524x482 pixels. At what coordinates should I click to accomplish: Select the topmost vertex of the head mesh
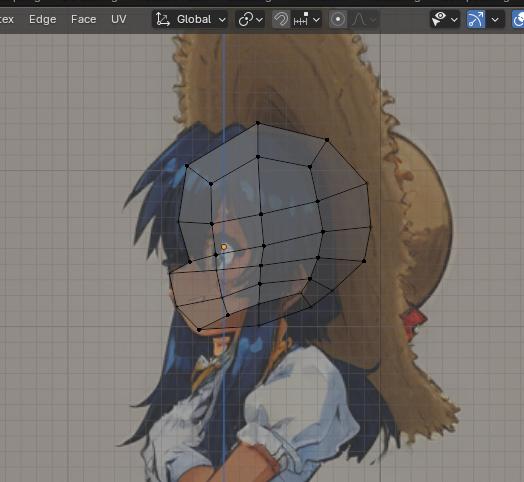pyautogui.click(x=258, y=123)
